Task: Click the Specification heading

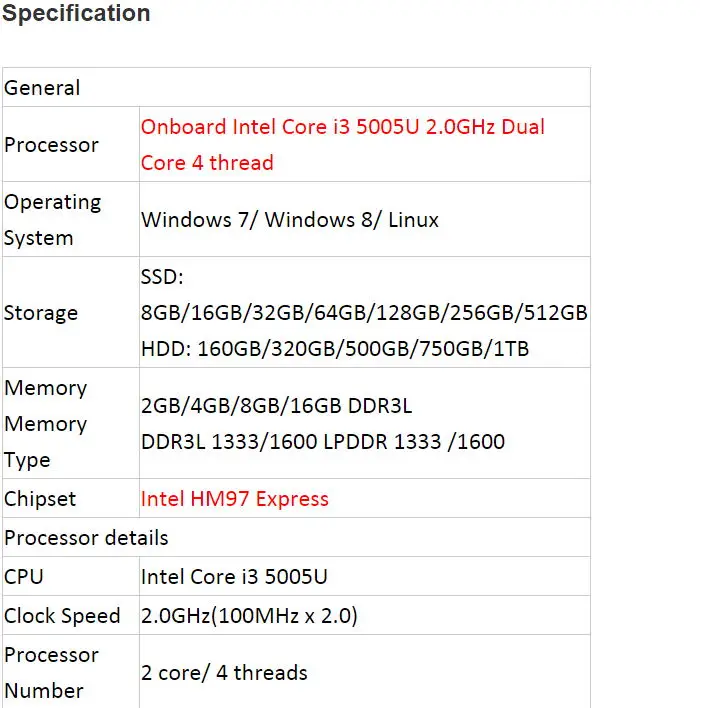Action: tap(76, 14)
